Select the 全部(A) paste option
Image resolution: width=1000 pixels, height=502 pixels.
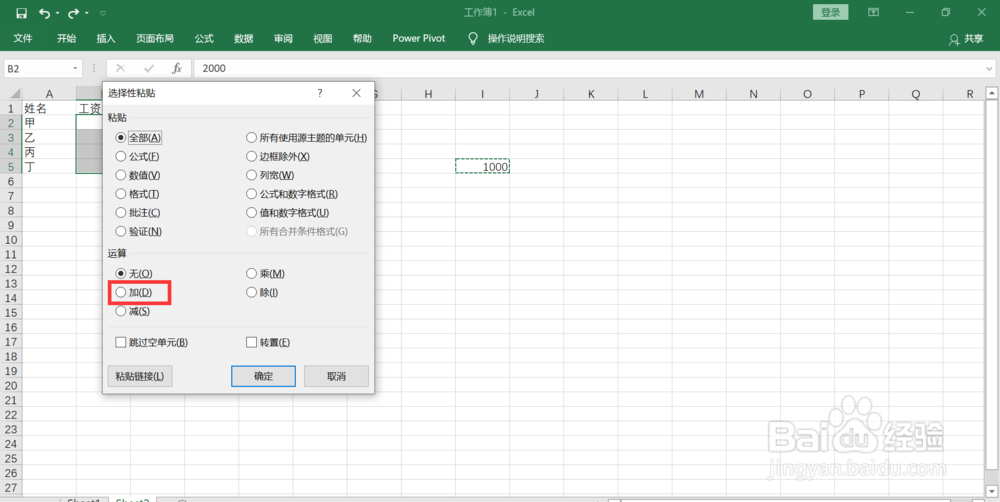[x=138, y=137]
